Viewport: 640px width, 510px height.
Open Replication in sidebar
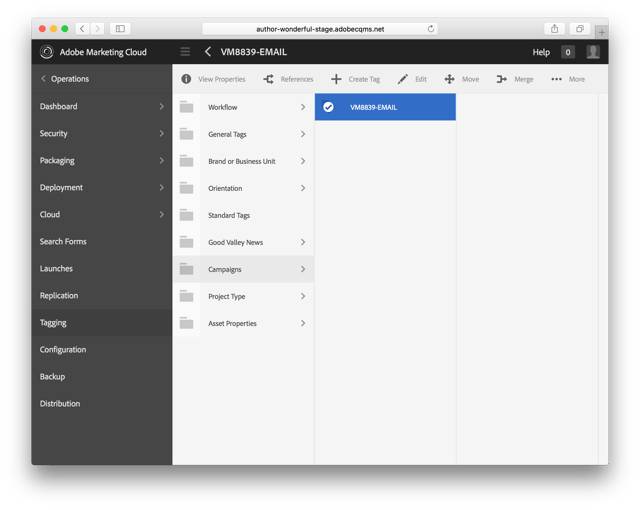pyautogui.click(x=102, y=295)
